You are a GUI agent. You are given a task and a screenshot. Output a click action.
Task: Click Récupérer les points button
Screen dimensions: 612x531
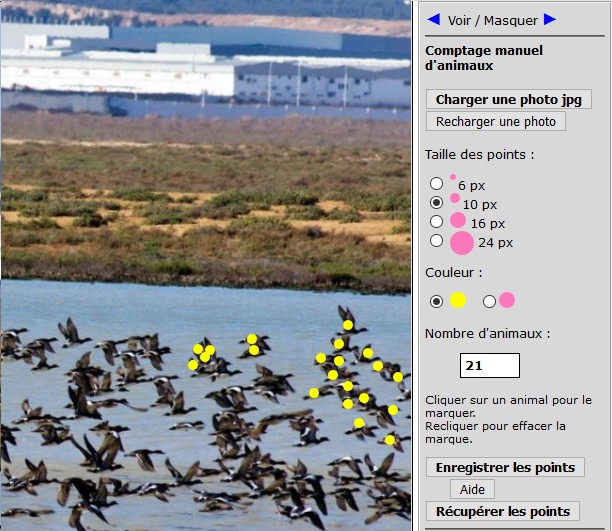tap(503, 511)
